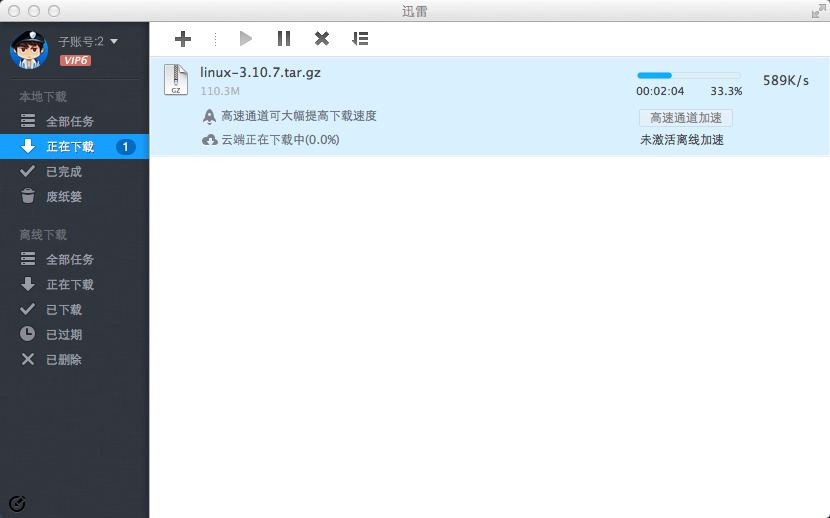Add a new download task with plus icon
830x518 pixels.
click(x=183, y=39)
